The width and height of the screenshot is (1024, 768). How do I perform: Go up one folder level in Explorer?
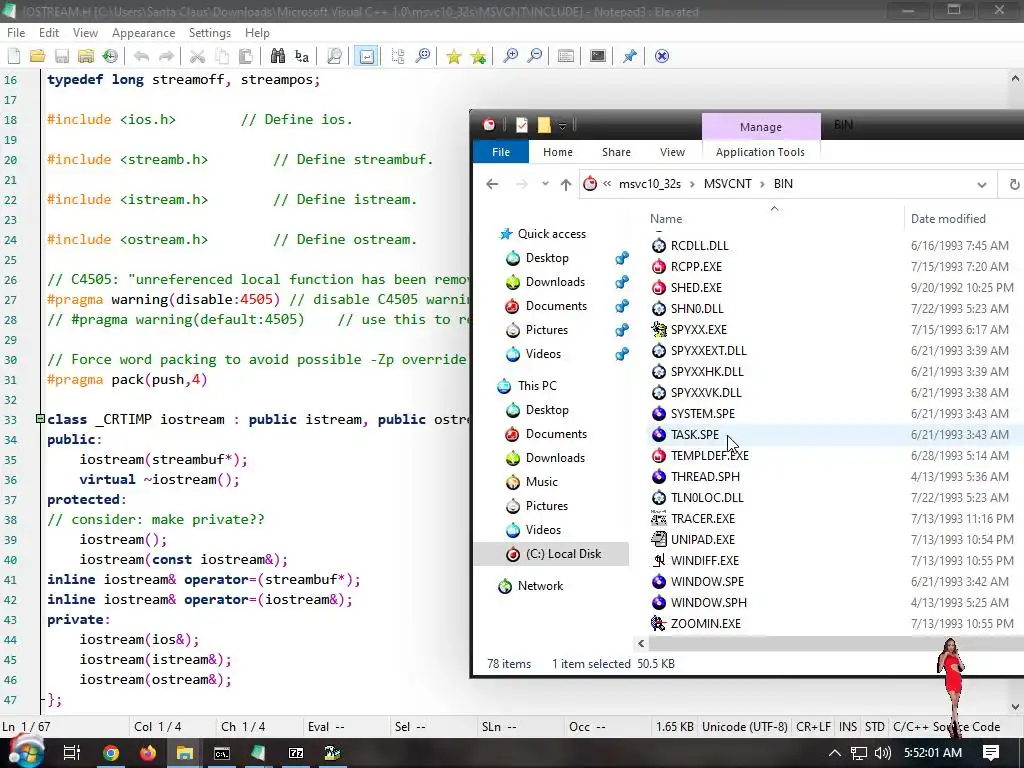tap(566, 184)
